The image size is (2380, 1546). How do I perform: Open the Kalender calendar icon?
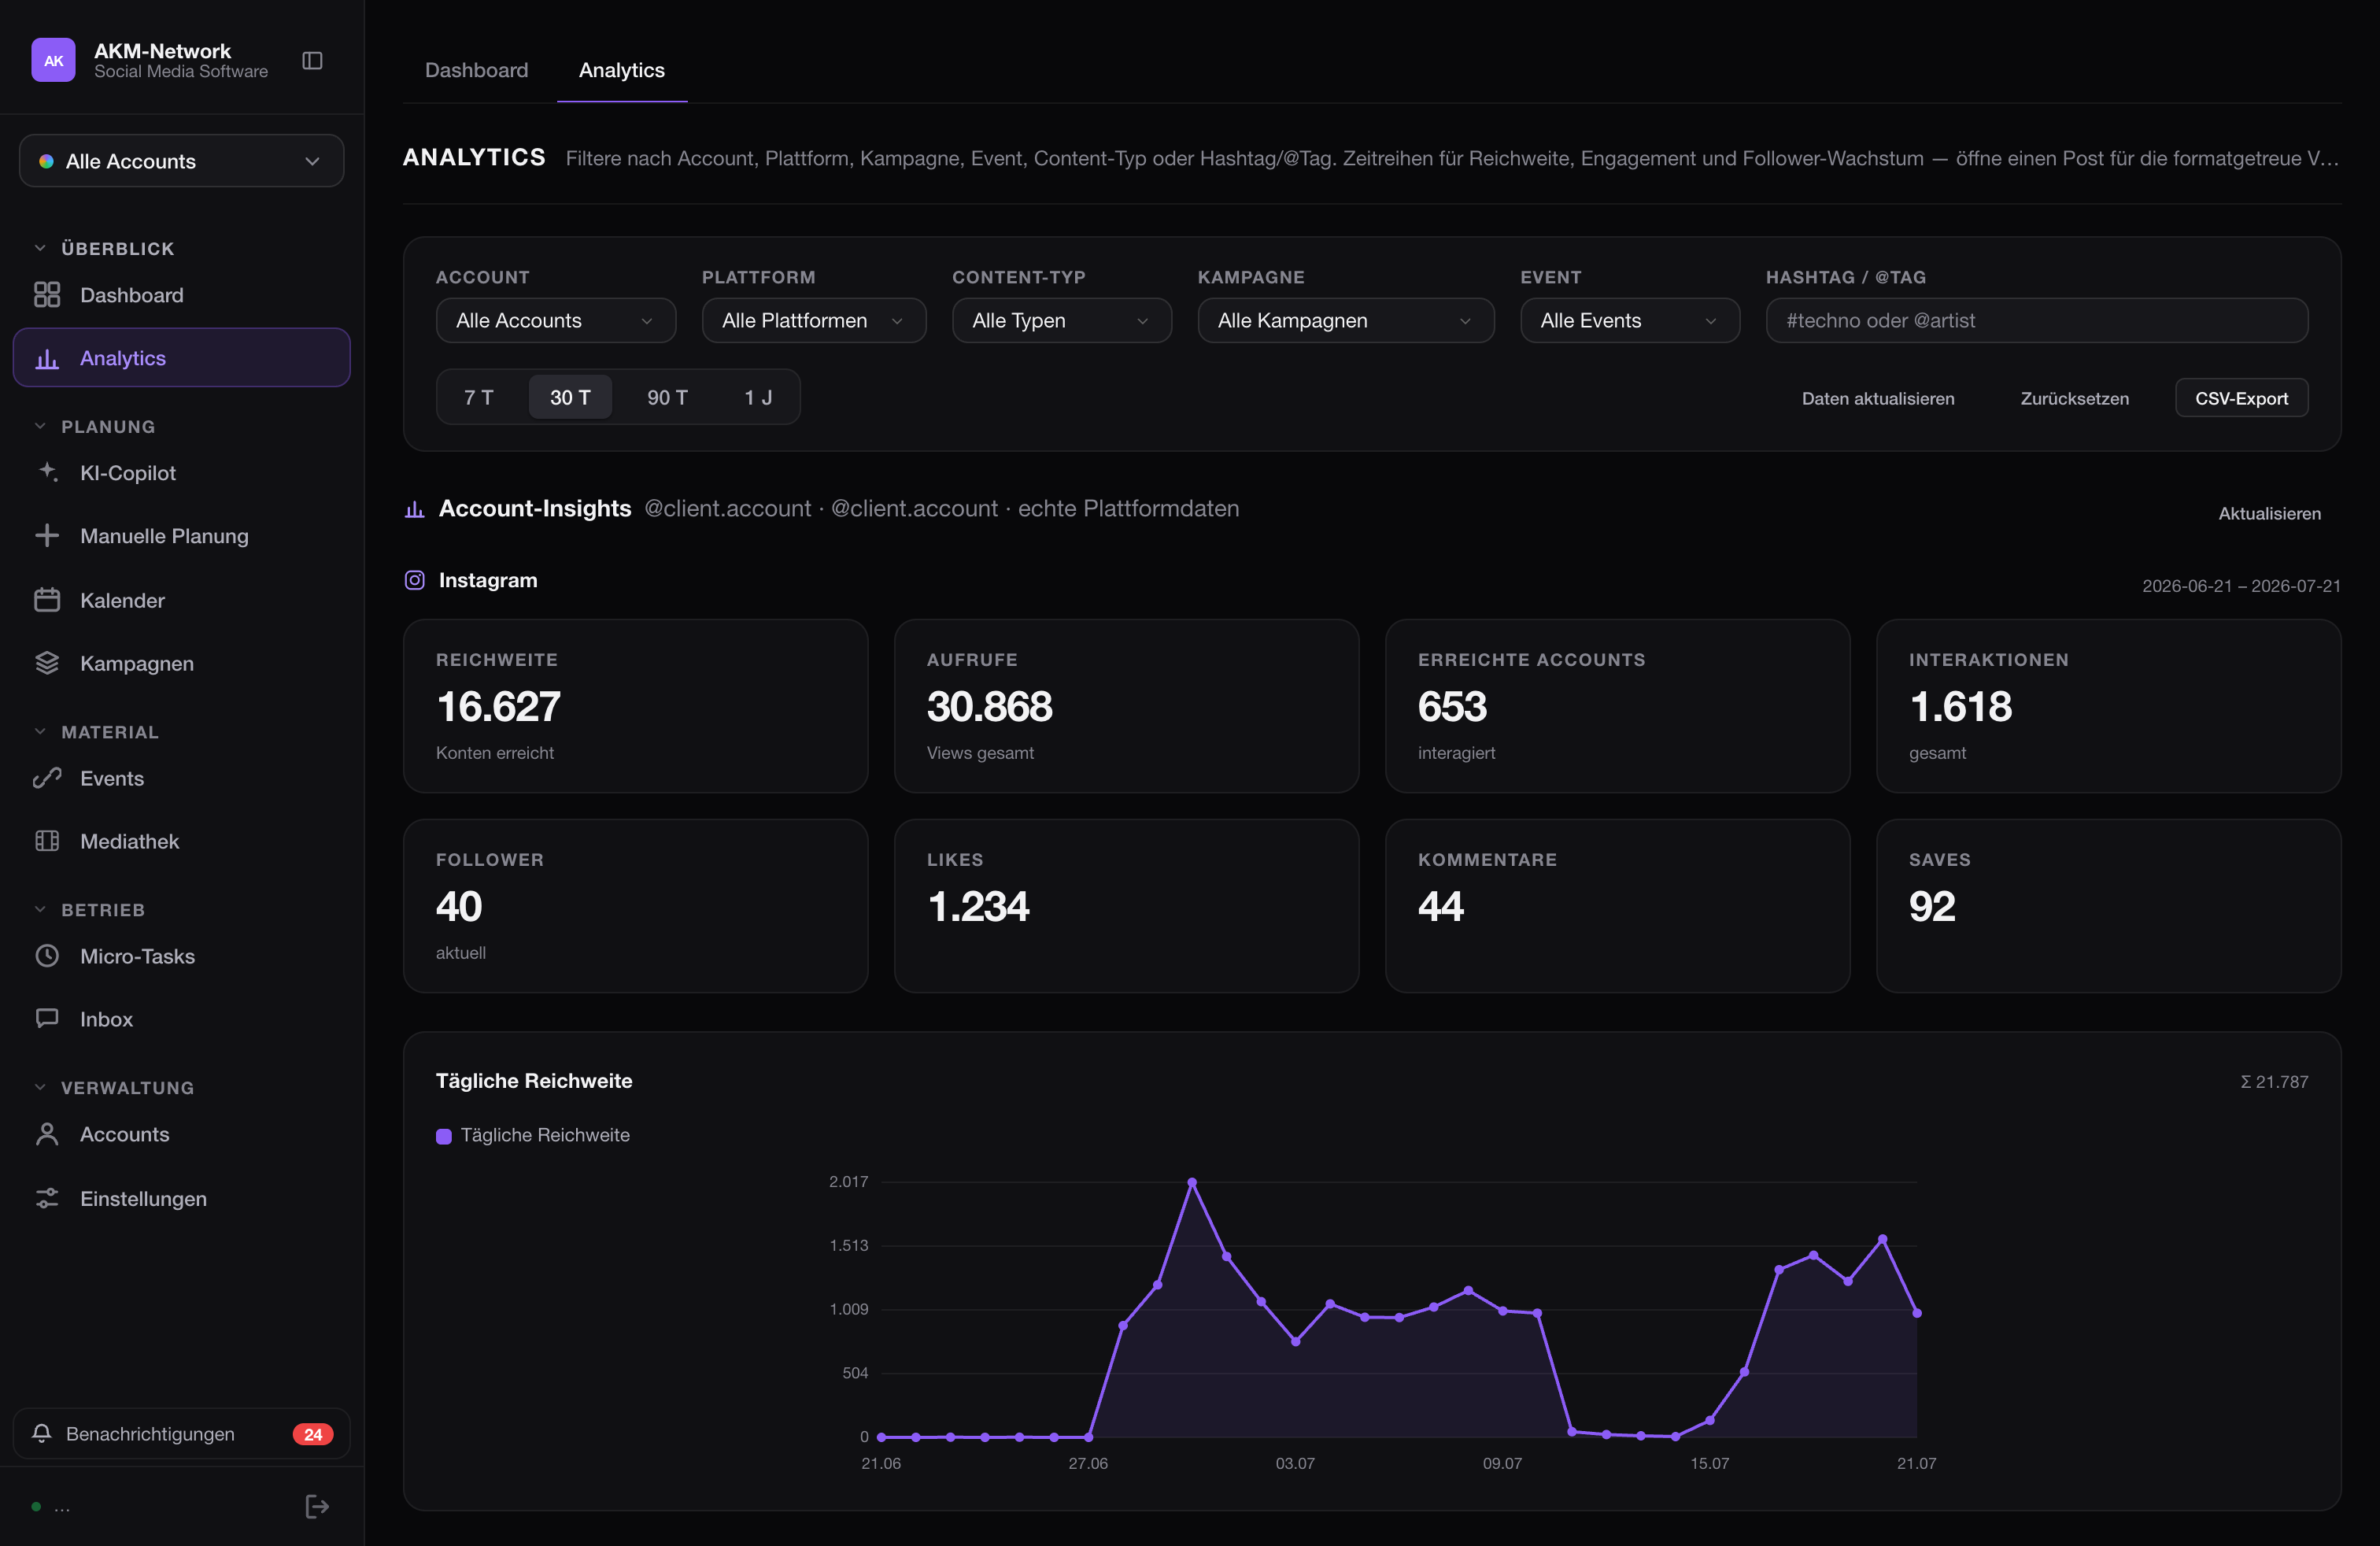click(x=47, y=600)
